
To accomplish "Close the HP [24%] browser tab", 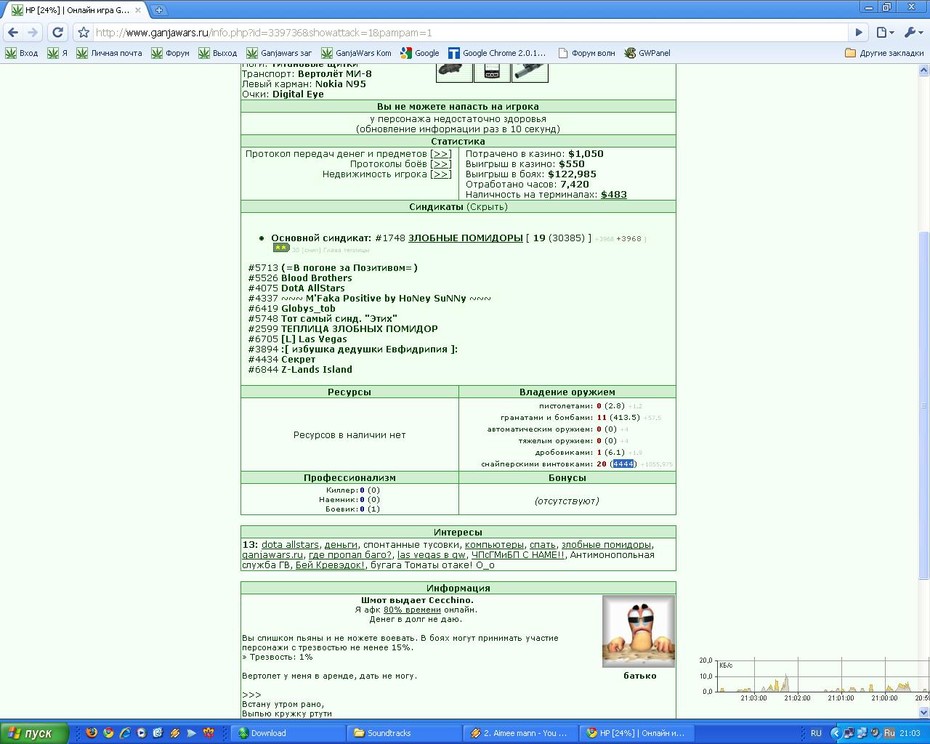I will 138,10.
